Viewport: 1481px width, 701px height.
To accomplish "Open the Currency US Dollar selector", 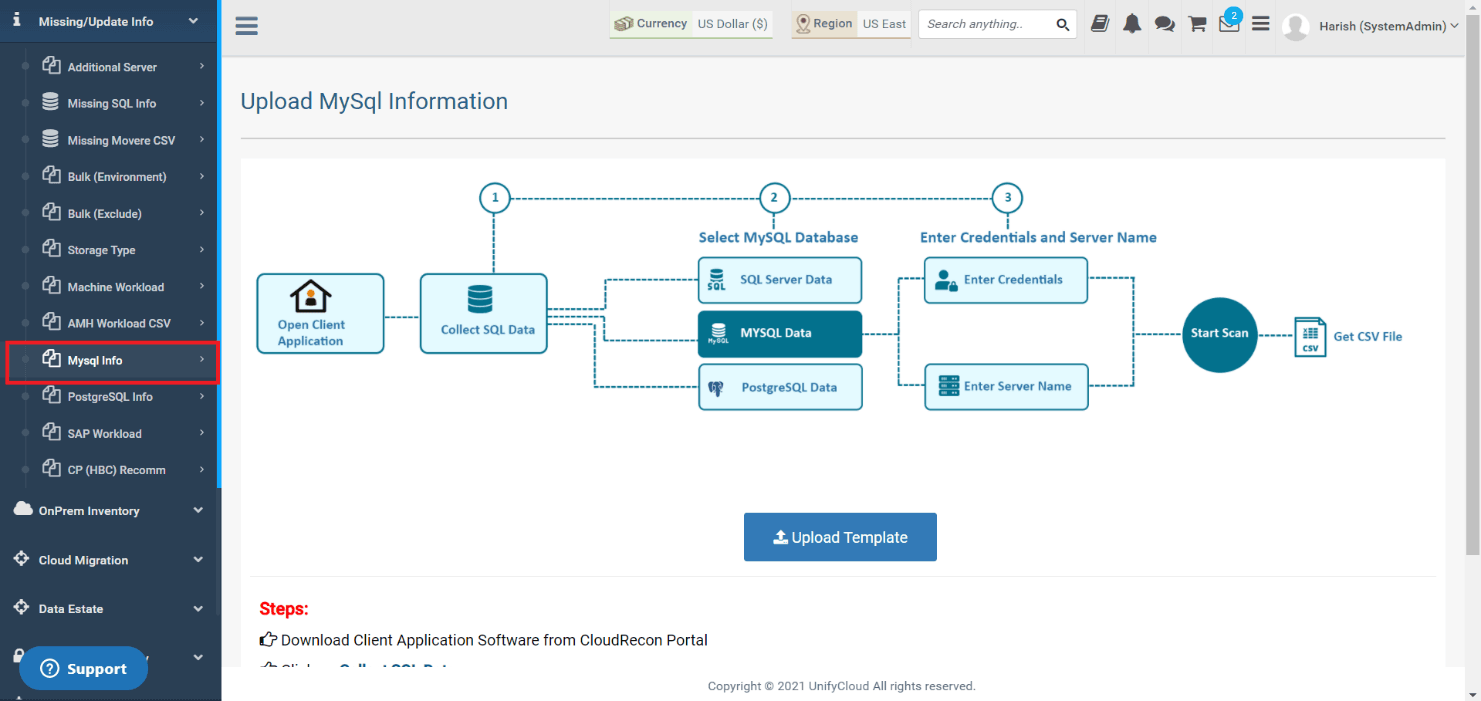I will [x=691, y=24].
